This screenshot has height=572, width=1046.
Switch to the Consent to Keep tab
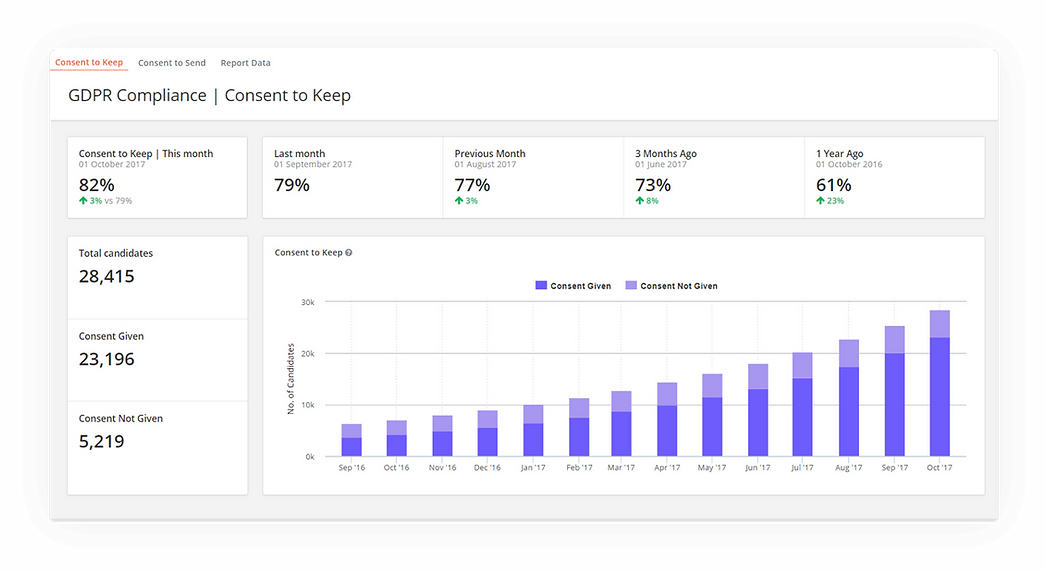[x=89, y=62]
